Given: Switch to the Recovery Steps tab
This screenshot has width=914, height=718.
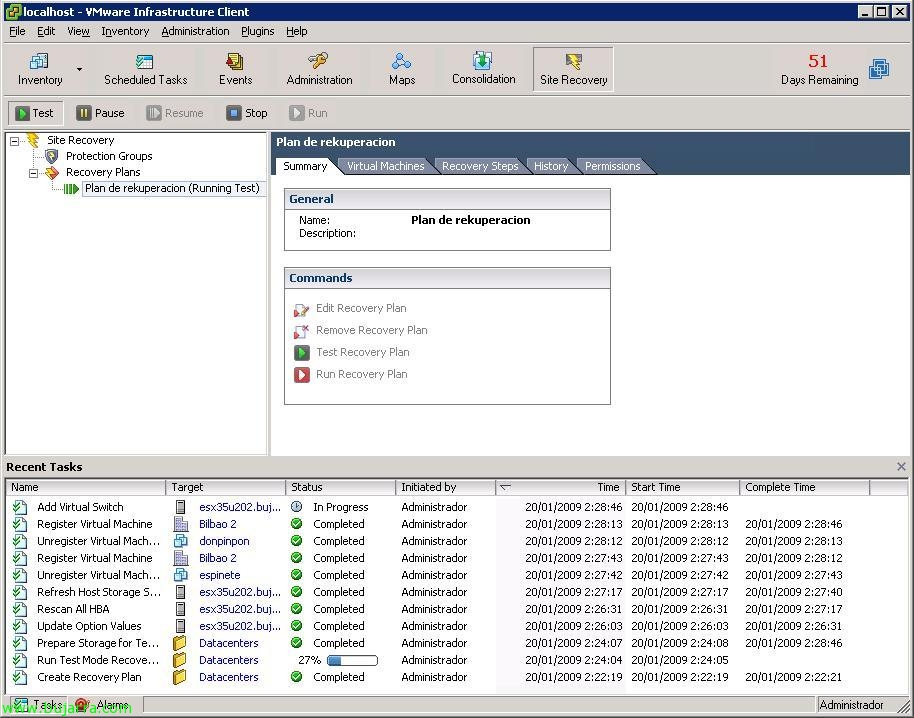Looking at the screenshot, I should click(480, 166).
